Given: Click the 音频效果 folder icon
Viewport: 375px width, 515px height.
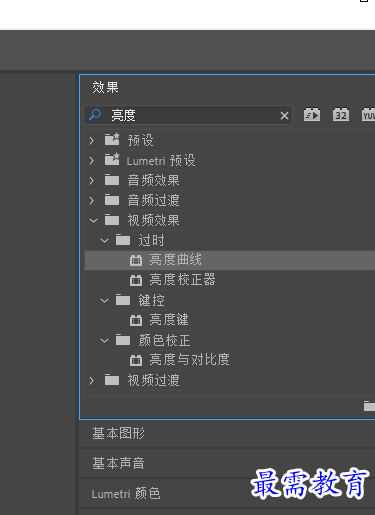Looking at the screenshot, I should pyautogui.click(x=112, y=180).
